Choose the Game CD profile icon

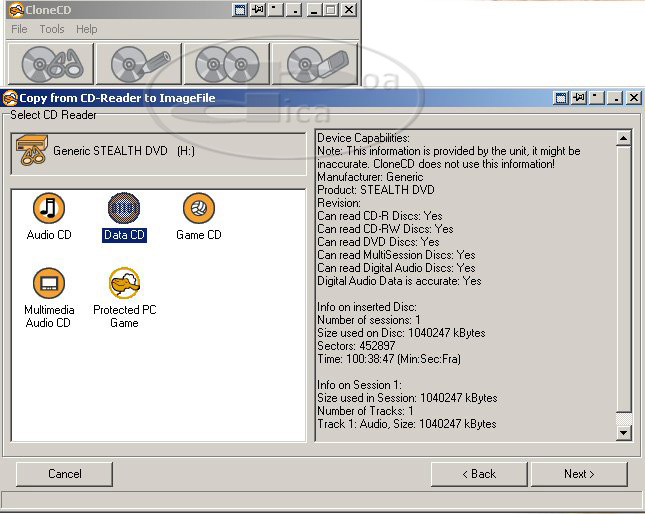198,210
